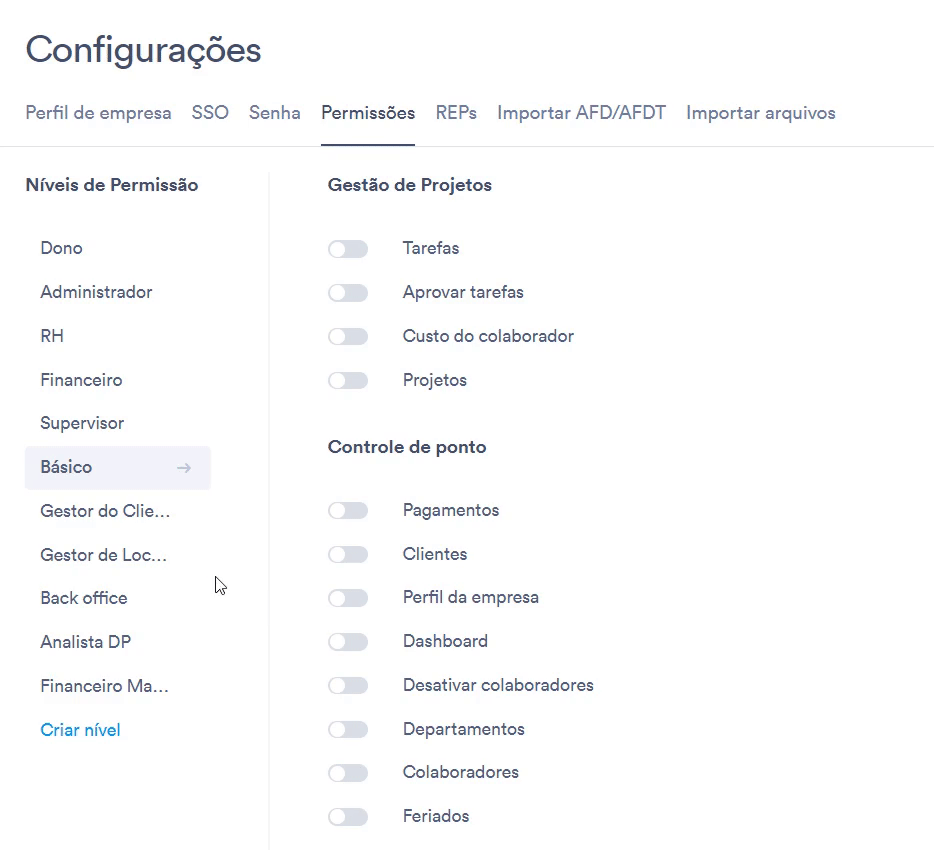This screenshot has height=850, width=934.
Task: Turn on the Feriados toggle
Action: (x=348, y=817)
